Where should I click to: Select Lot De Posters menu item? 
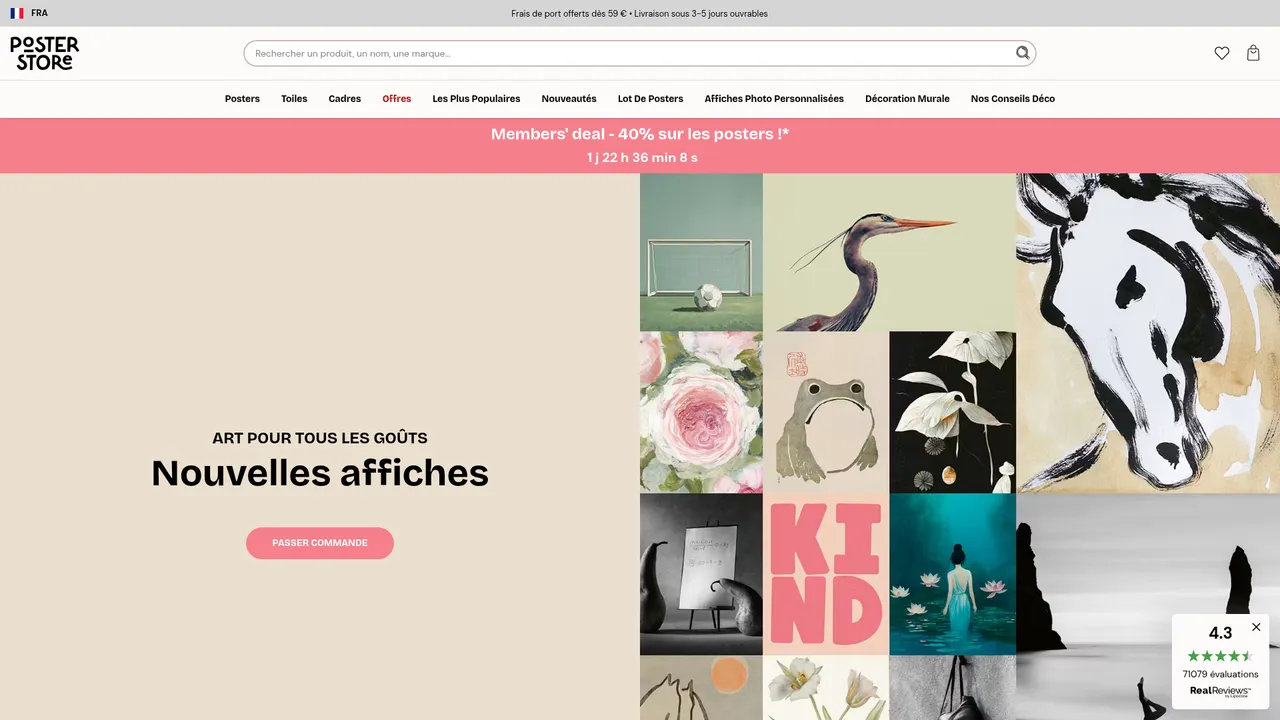point(651,99)
